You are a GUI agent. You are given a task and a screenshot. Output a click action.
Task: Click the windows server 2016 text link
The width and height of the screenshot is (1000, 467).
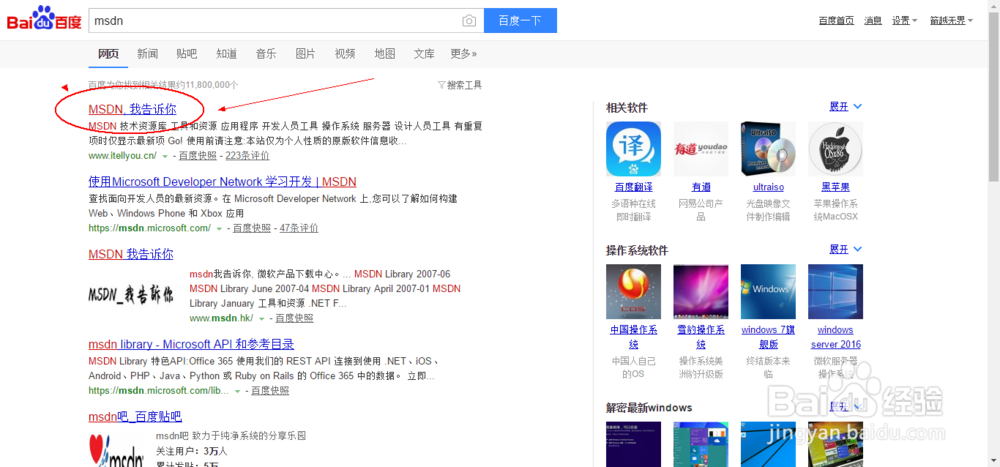(835, 337)
